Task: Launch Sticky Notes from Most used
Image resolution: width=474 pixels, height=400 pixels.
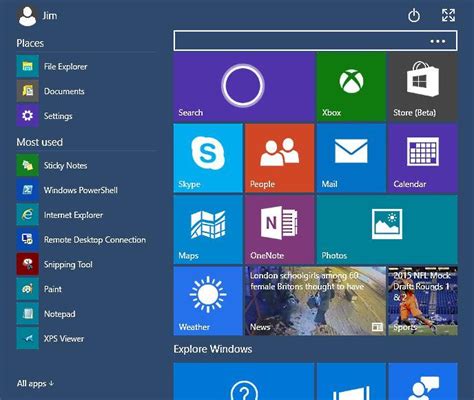Action: click(x=28, y=165)
